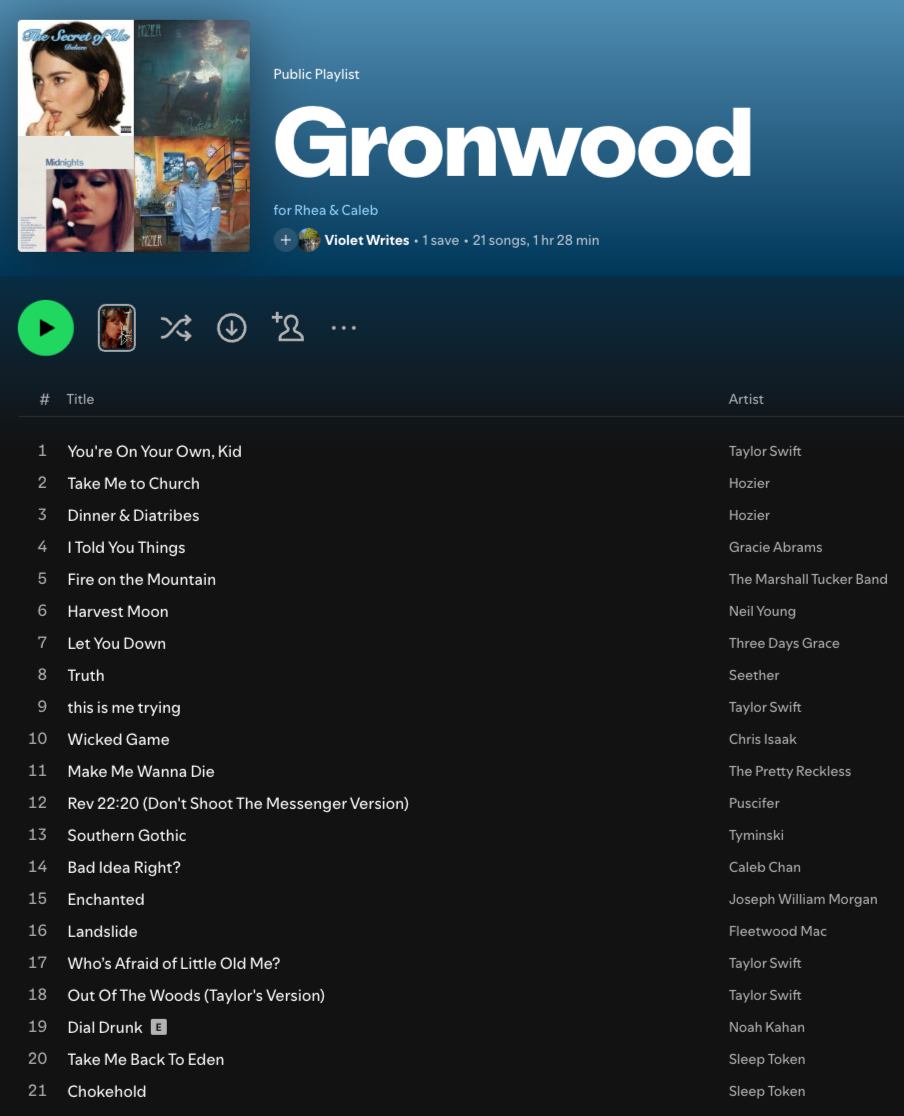
Task: Open the playlist cover collage image
Action: (x=134, y=136)
